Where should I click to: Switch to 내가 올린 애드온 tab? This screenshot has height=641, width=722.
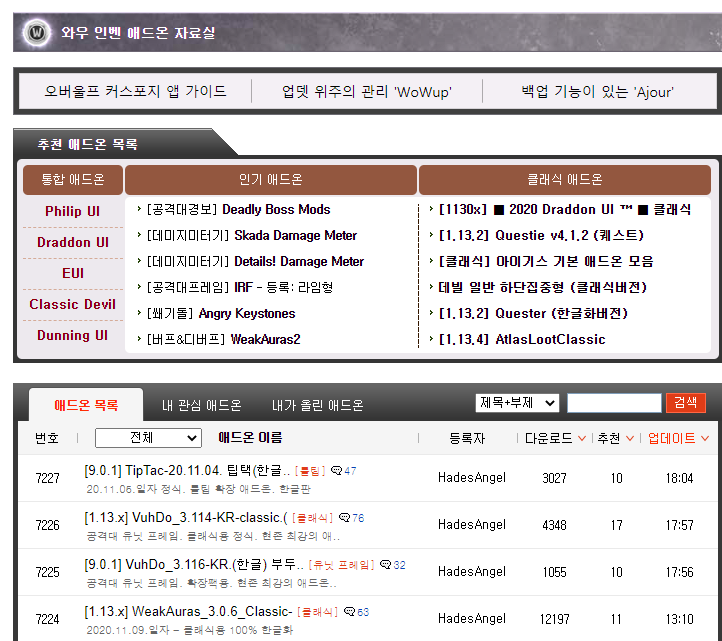point(317,405)
